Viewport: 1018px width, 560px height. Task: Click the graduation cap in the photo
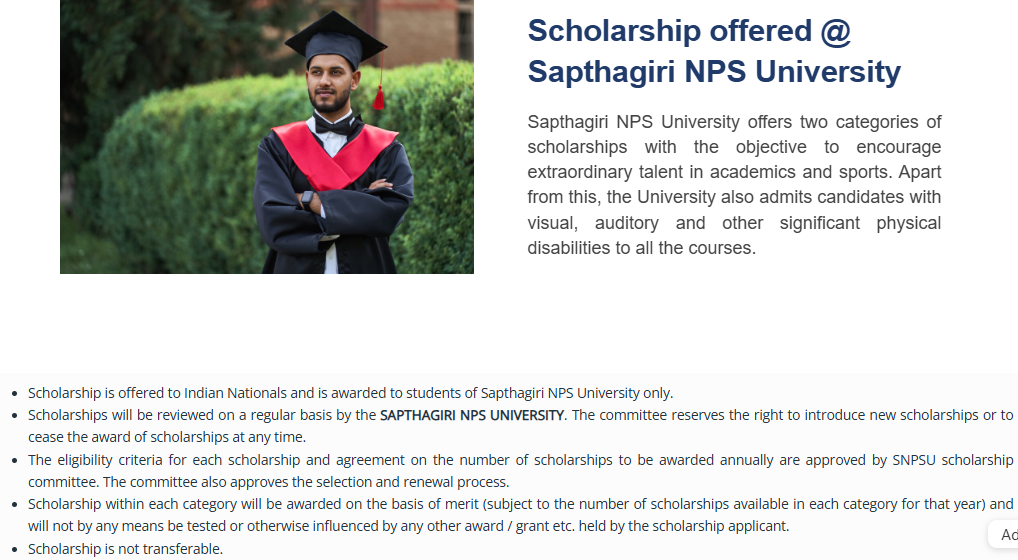pyautogui.click(x=336, y=40)
